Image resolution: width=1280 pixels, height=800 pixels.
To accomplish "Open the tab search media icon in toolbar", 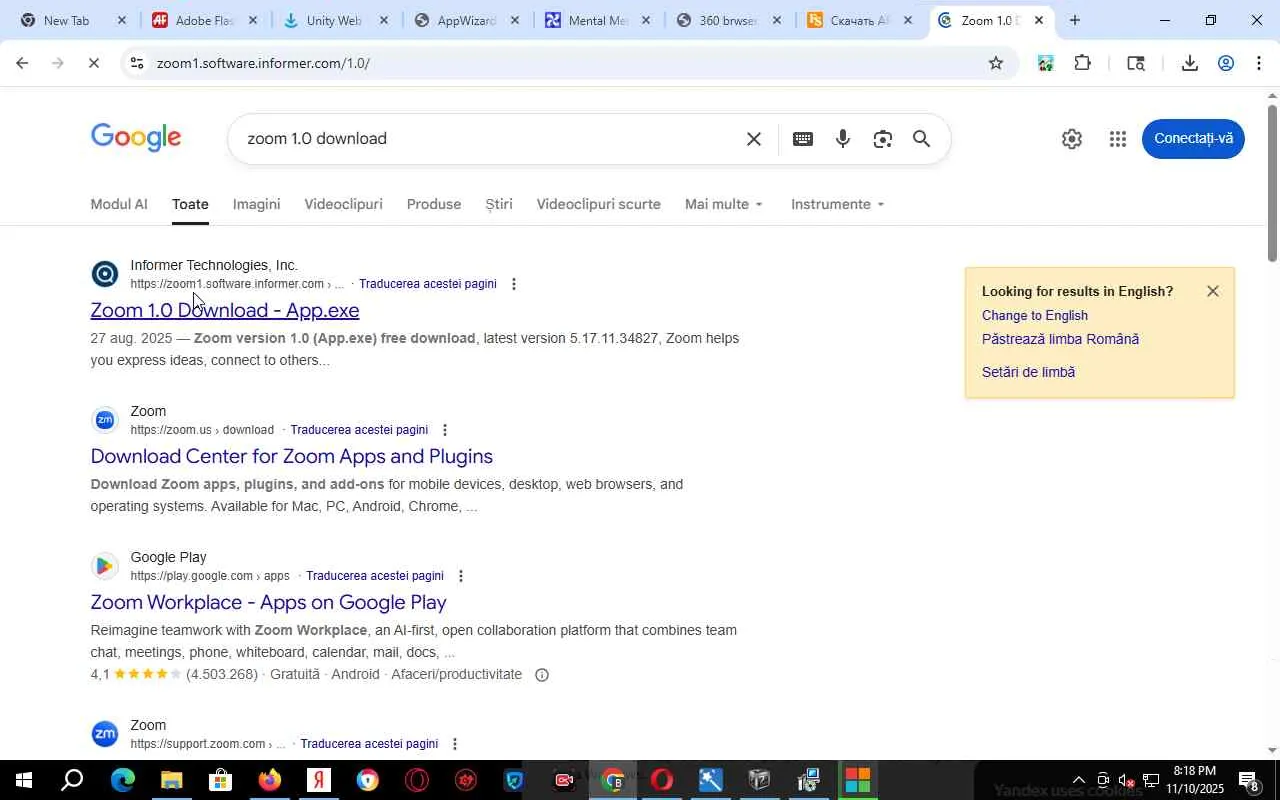I will coord(1135,63).
